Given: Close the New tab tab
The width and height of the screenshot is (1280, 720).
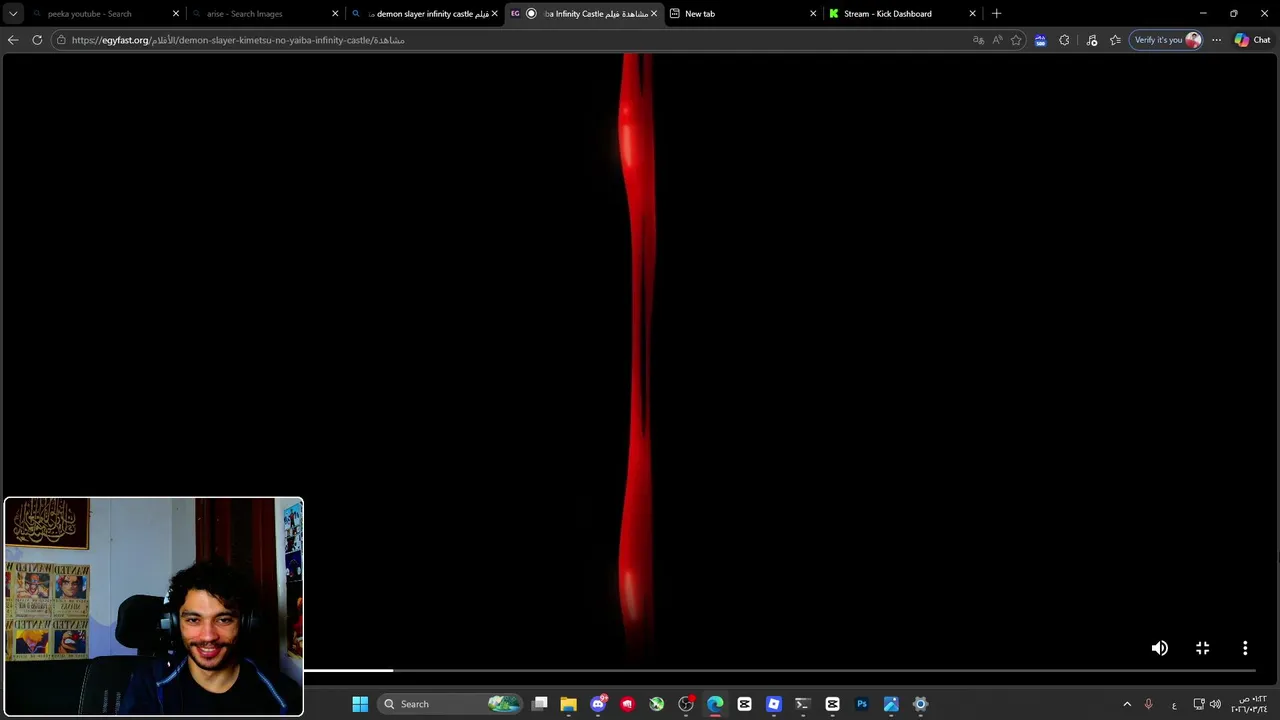Looking at the screenshot, I should click(x=813, y=14).
